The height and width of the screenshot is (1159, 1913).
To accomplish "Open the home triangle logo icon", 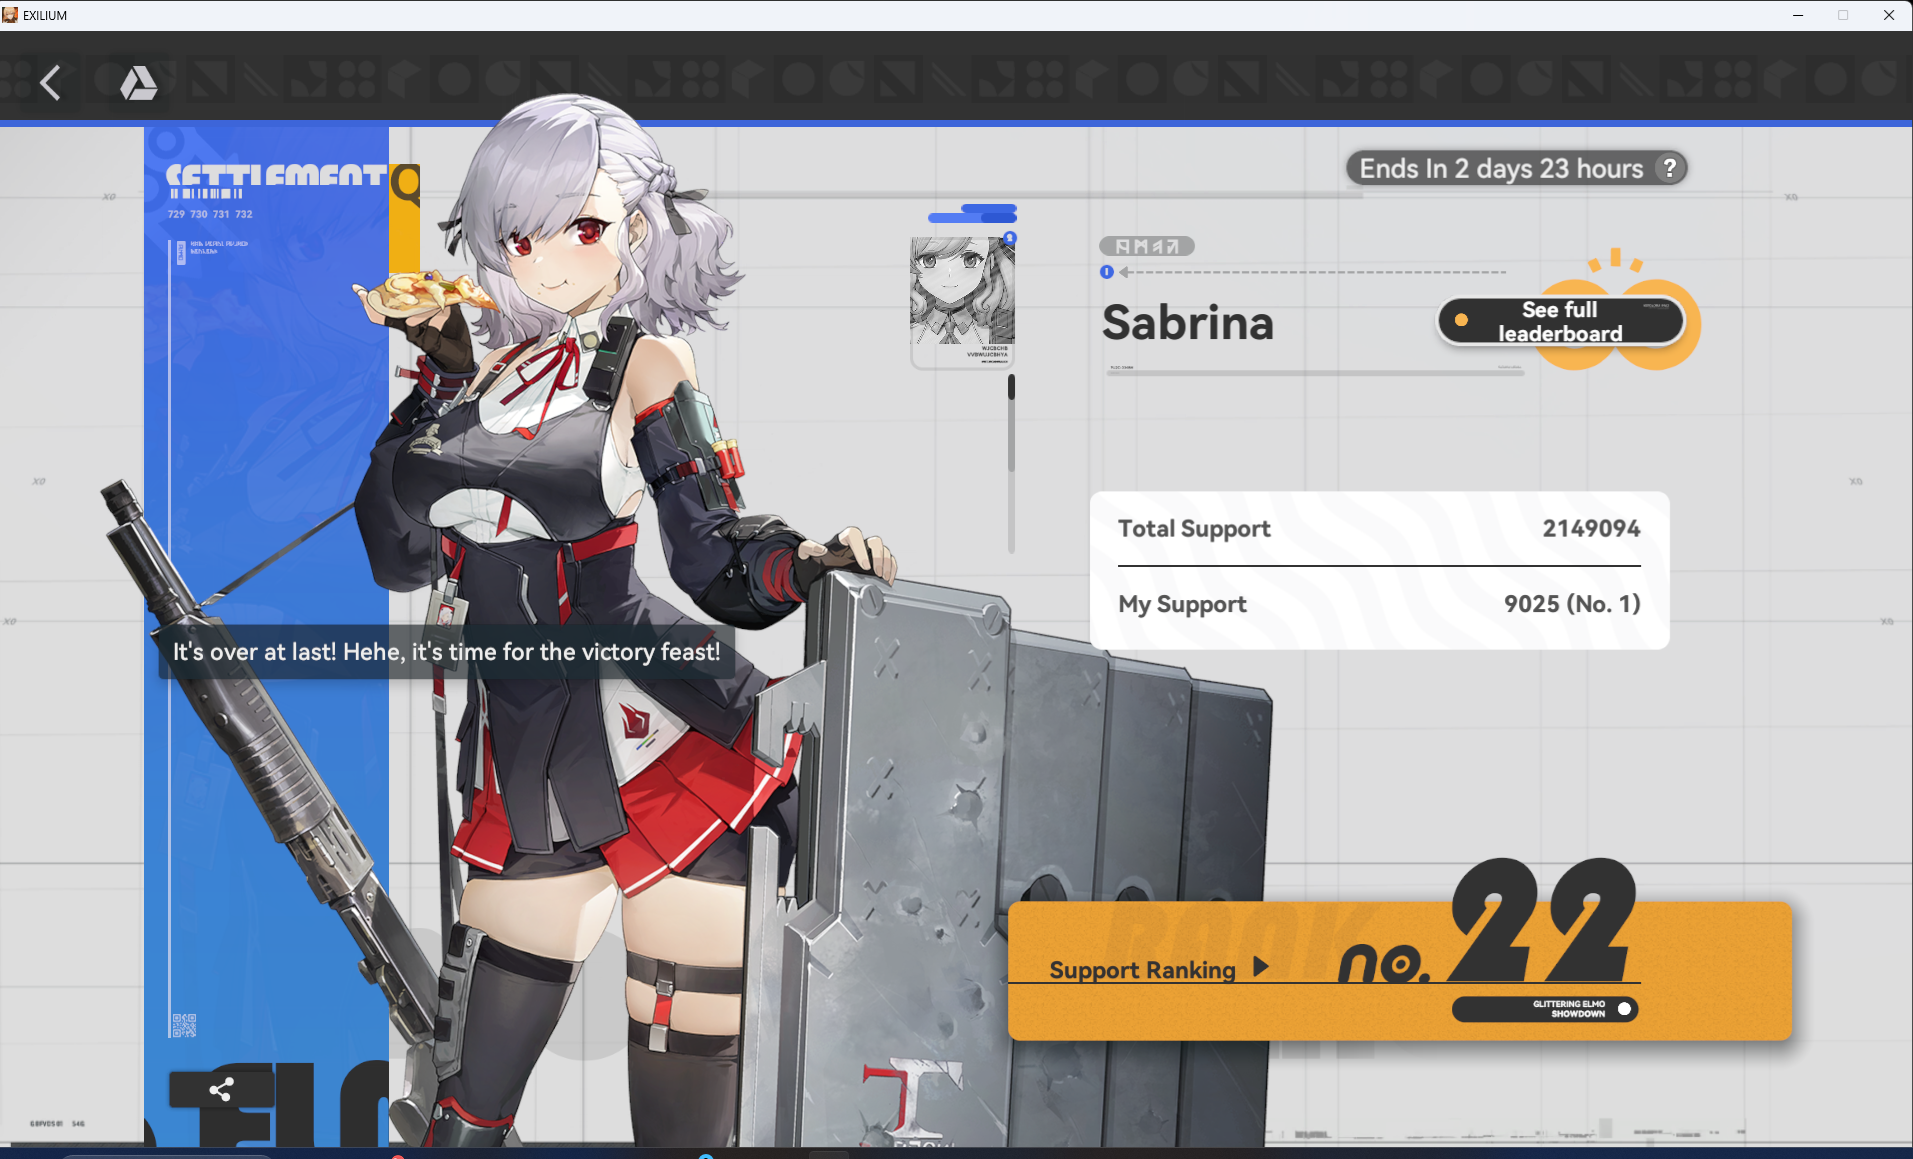I will pos(138,83).
